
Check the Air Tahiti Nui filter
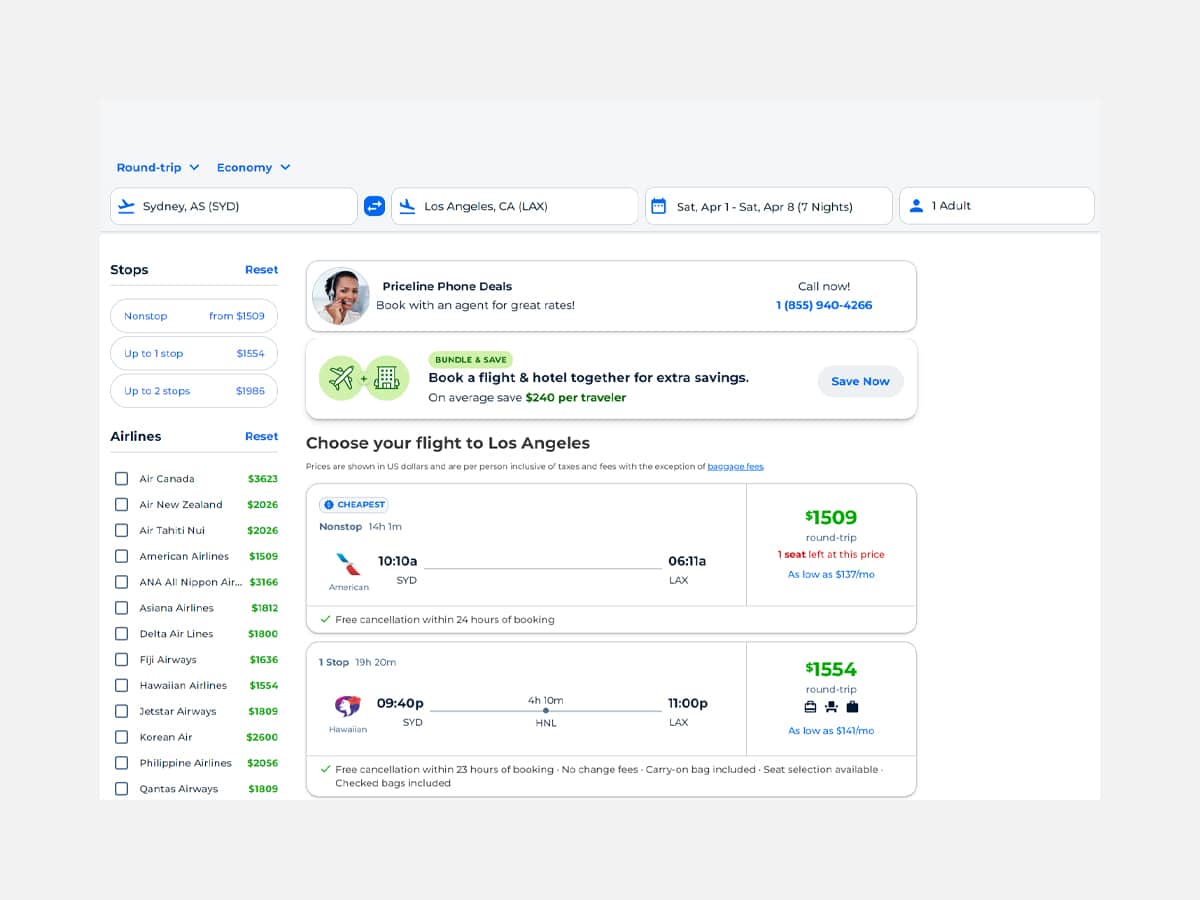121,530
